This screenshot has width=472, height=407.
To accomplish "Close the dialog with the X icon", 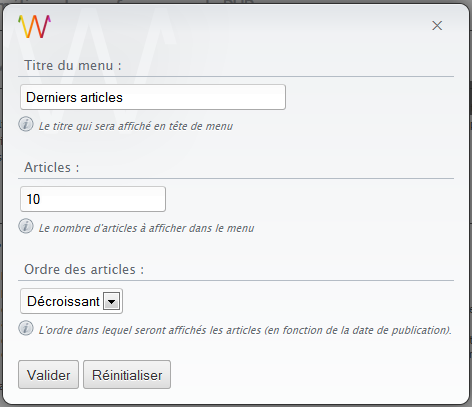I will click(x=437, y=26).
